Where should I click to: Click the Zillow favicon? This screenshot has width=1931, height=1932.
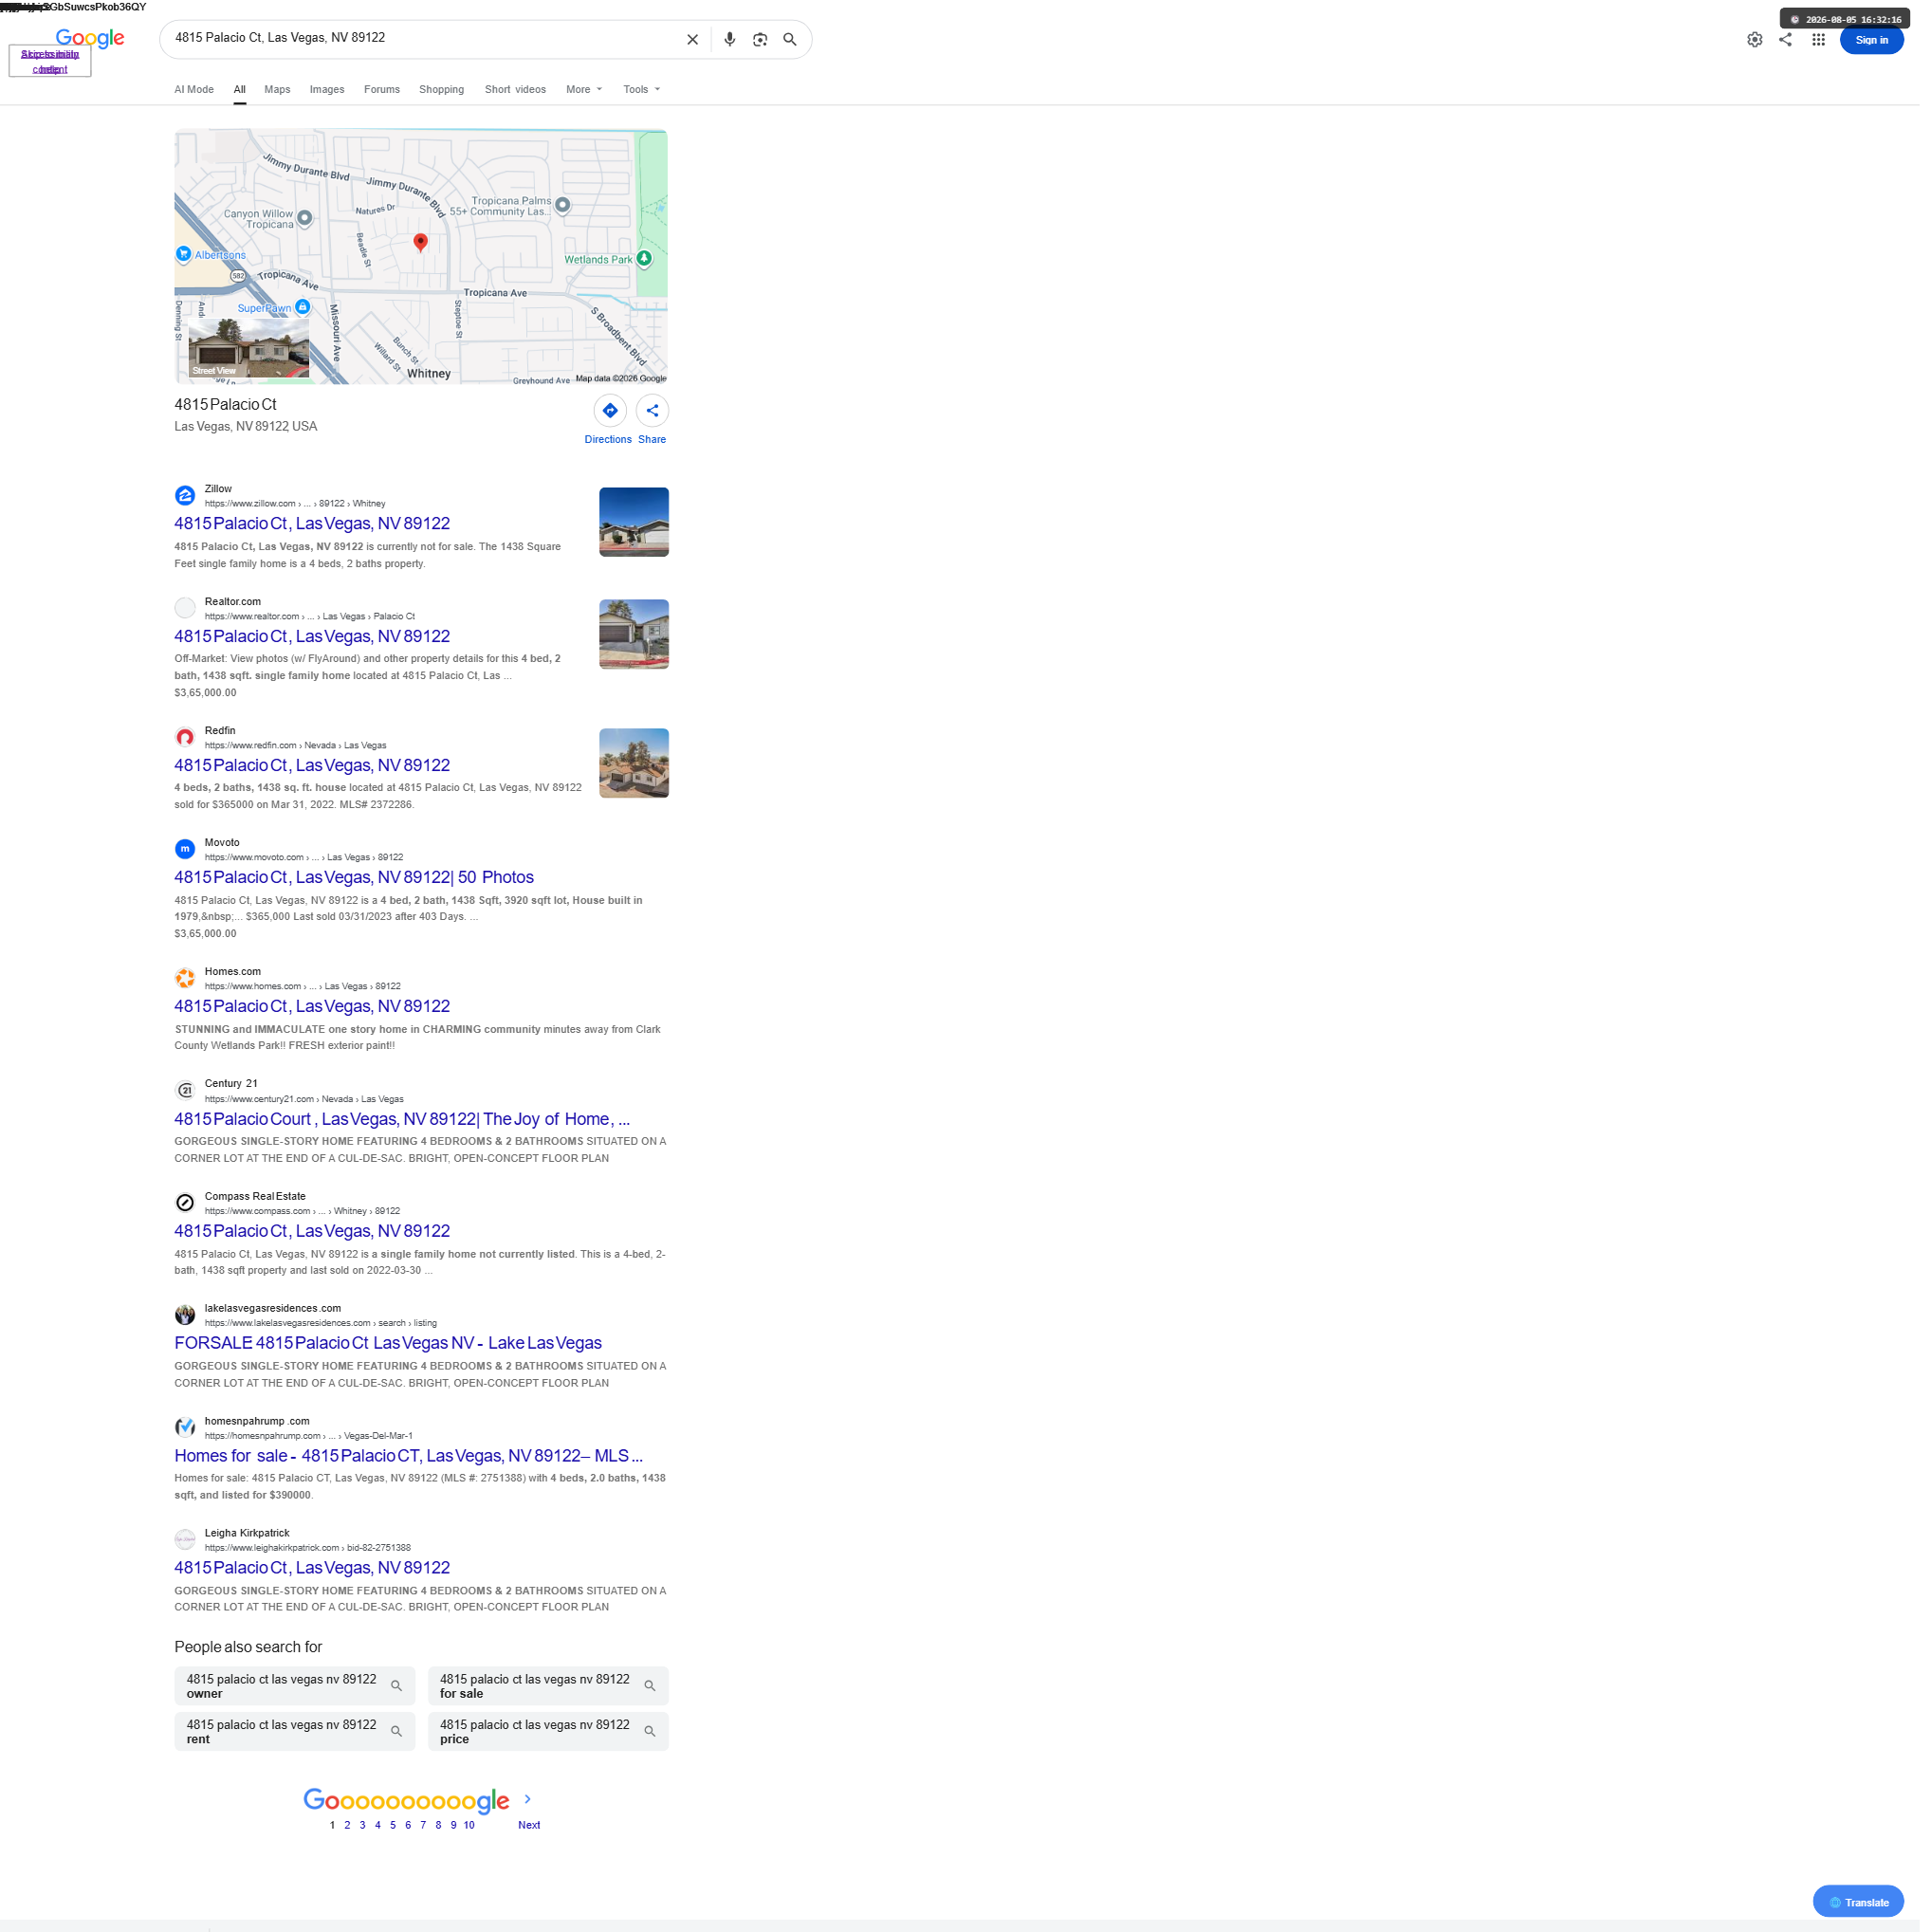(186, 498)
